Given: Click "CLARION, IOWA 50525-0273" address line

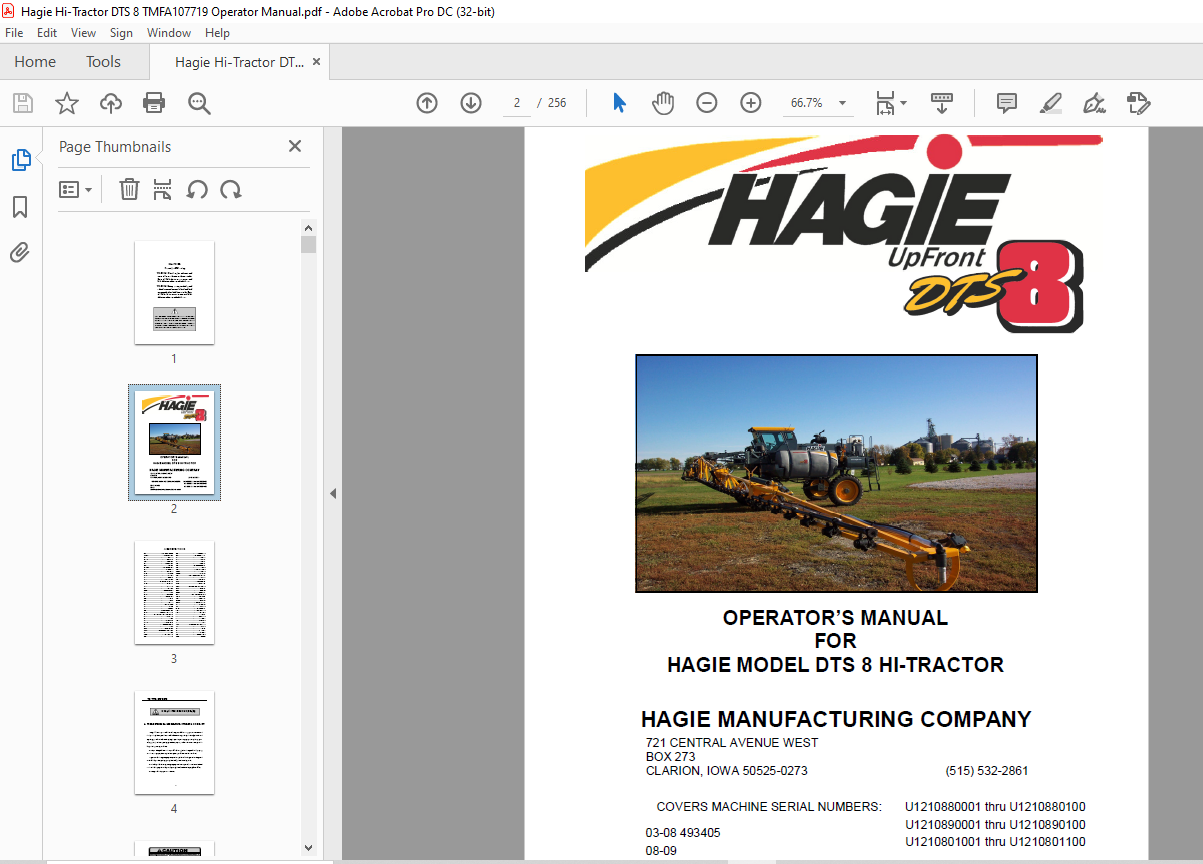Looking at the screenshot, I should [x=727, y=771].
